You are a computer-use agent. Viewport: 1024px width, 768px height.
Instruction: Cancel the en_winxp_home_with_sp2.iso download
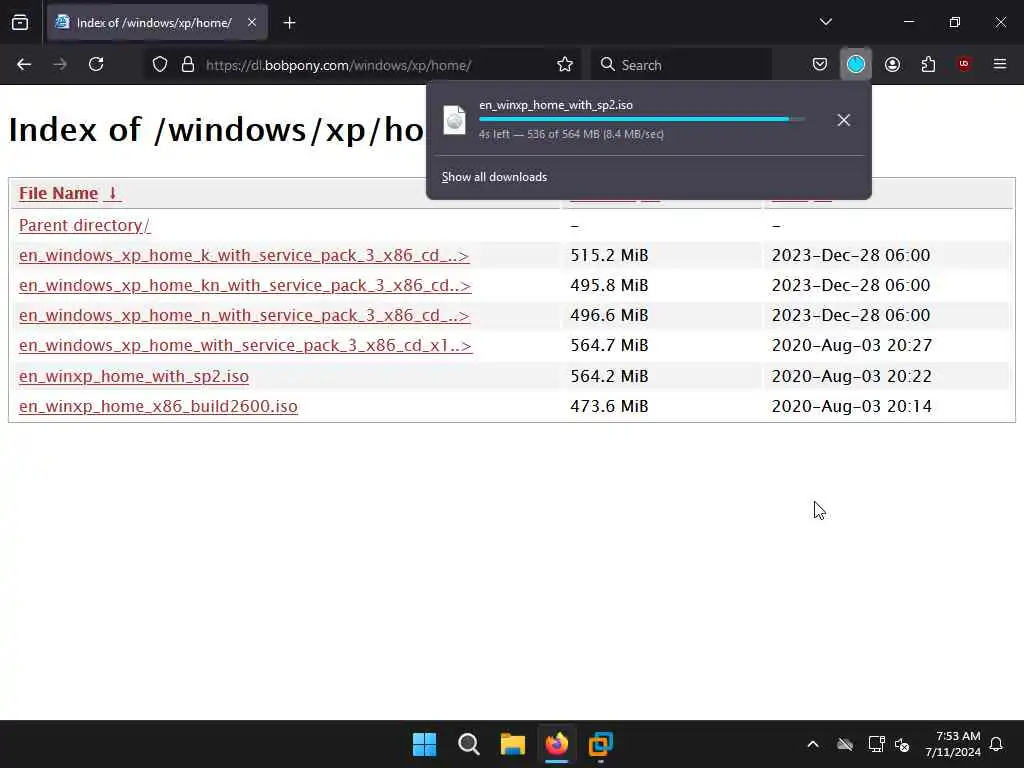point(844,120)
